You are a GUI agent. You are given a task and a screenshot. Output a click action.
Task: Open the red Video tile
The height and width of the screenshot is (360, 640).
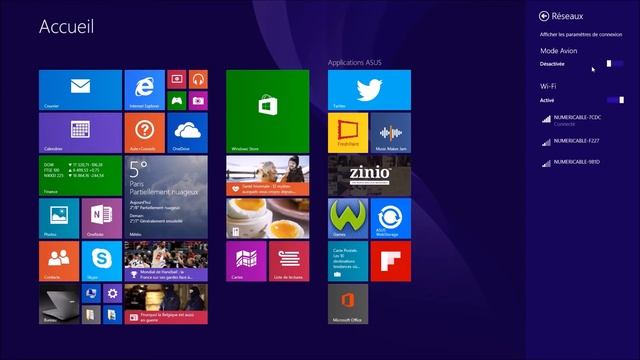(177, 79)
